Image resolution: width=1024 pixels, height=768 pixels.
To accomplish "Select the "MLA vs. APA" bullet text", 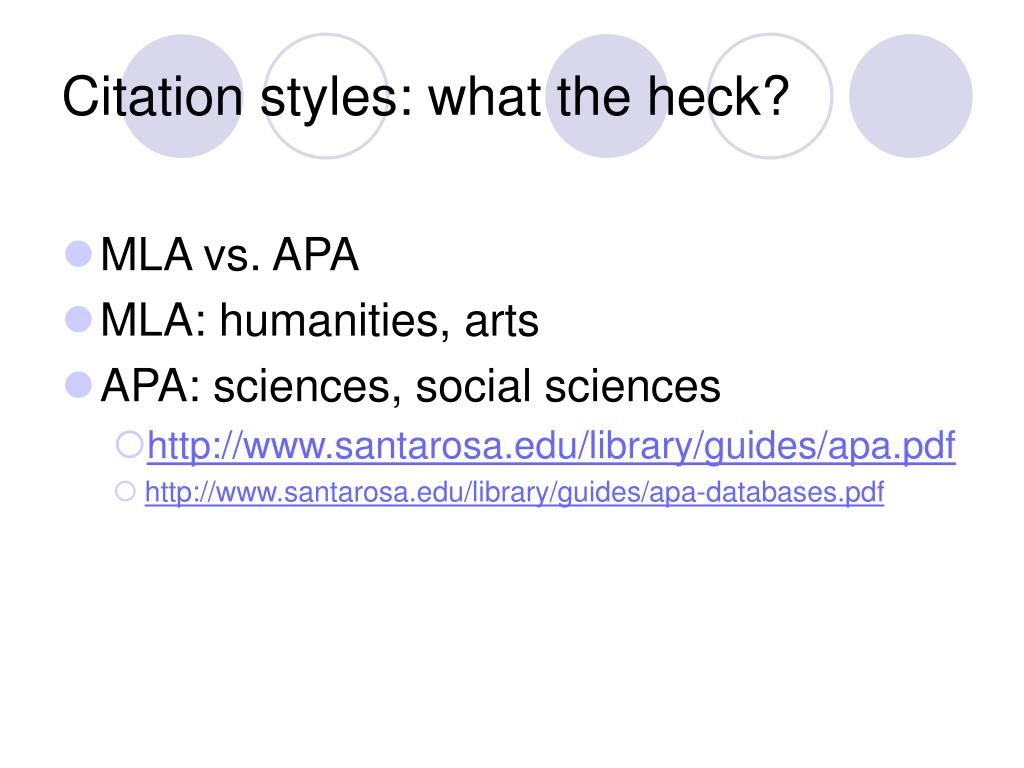I will tap(230, 254).
